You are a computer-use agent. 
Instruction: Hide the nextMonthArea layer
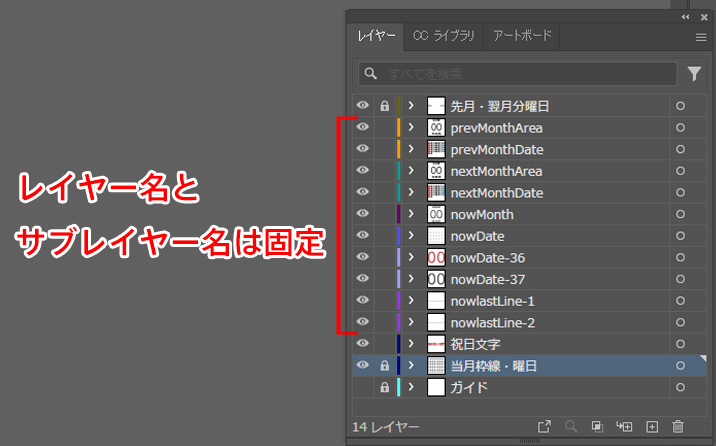363,170
